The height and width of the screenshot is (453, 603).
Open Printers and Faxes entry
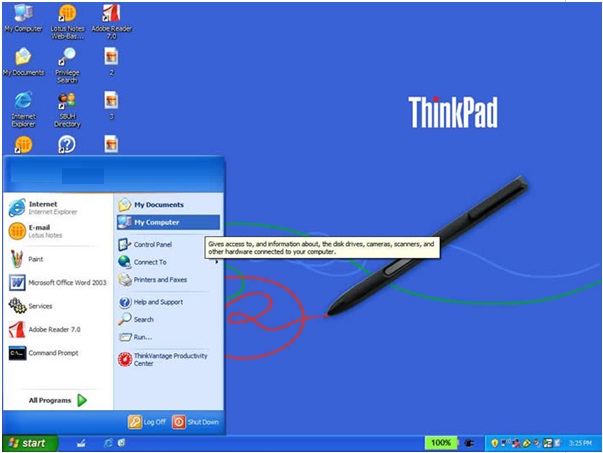(159, 280)
